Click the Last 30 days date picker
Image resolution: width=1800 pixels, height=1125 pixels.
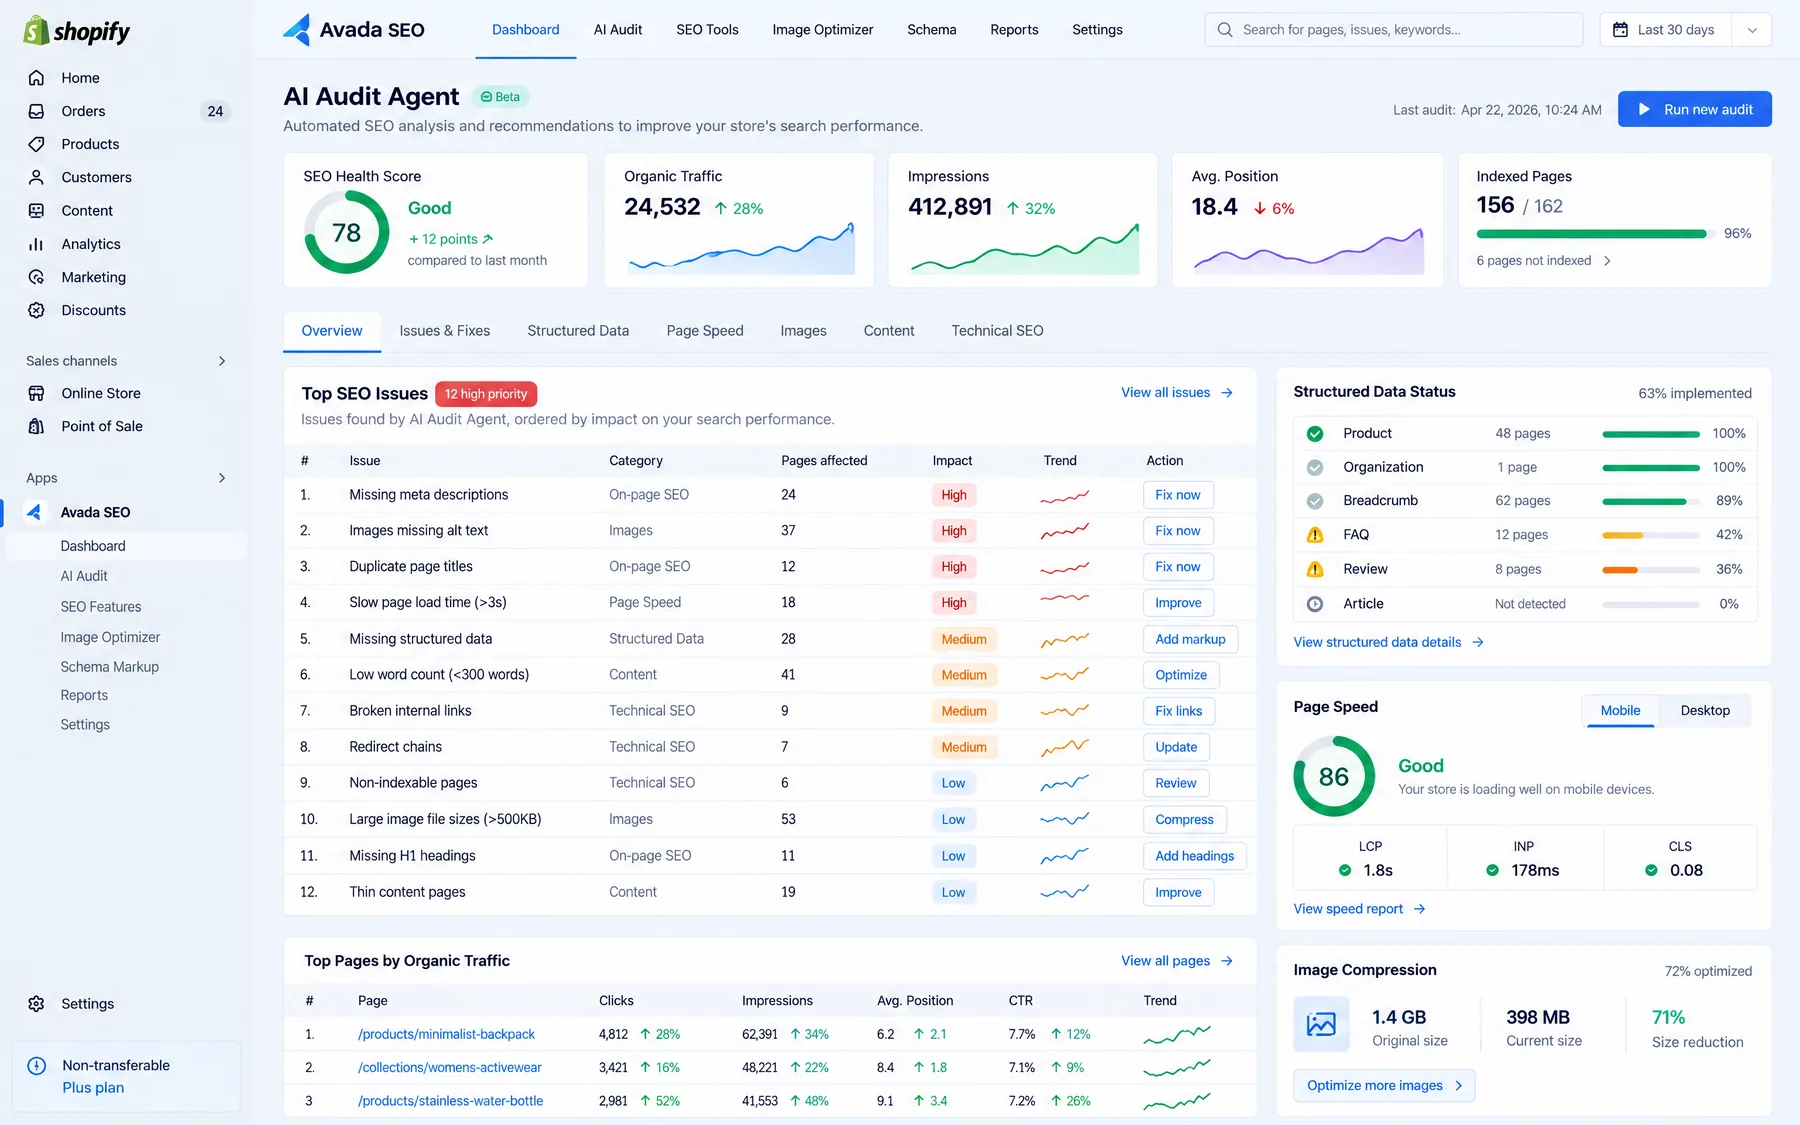point(1665,30)
